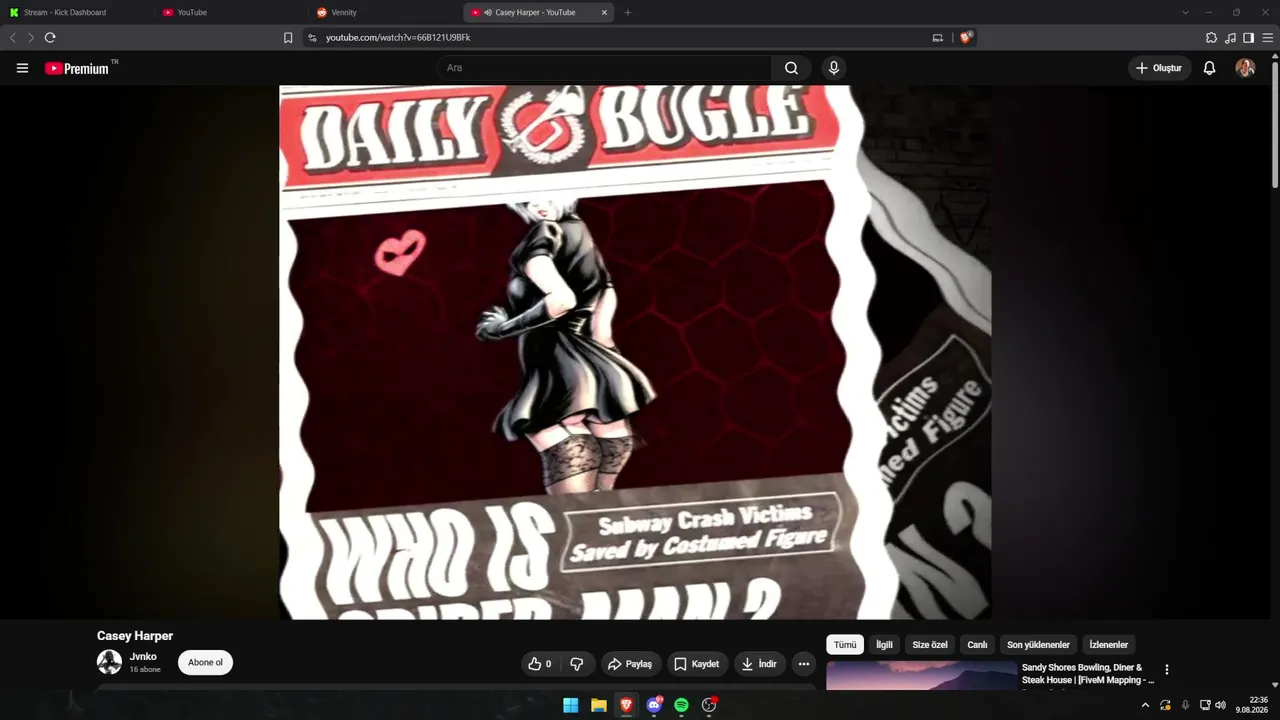Viewport: 1280px width, 720px height.
Task: Open the media control music note icon
Action: (1230, 38)
